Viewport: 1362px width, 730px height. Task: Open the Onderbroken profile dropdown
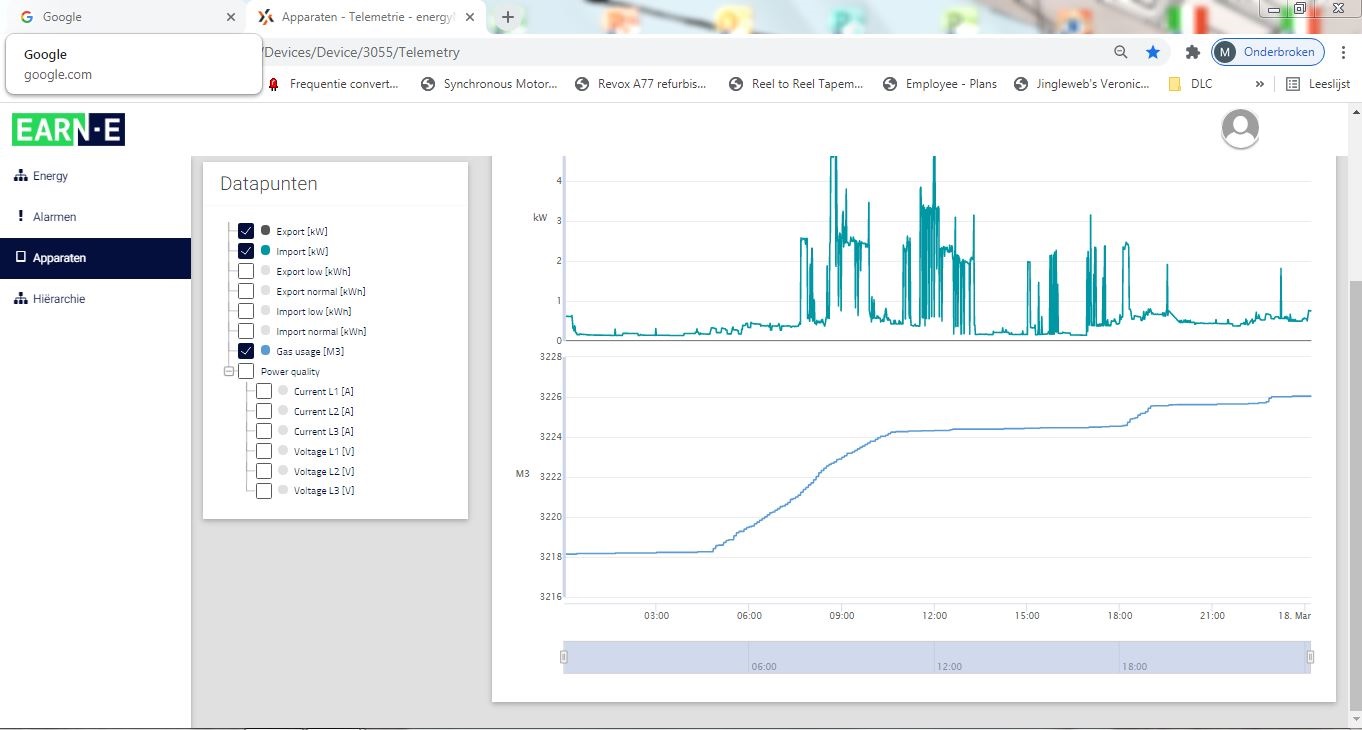[x=1268, y=52]
